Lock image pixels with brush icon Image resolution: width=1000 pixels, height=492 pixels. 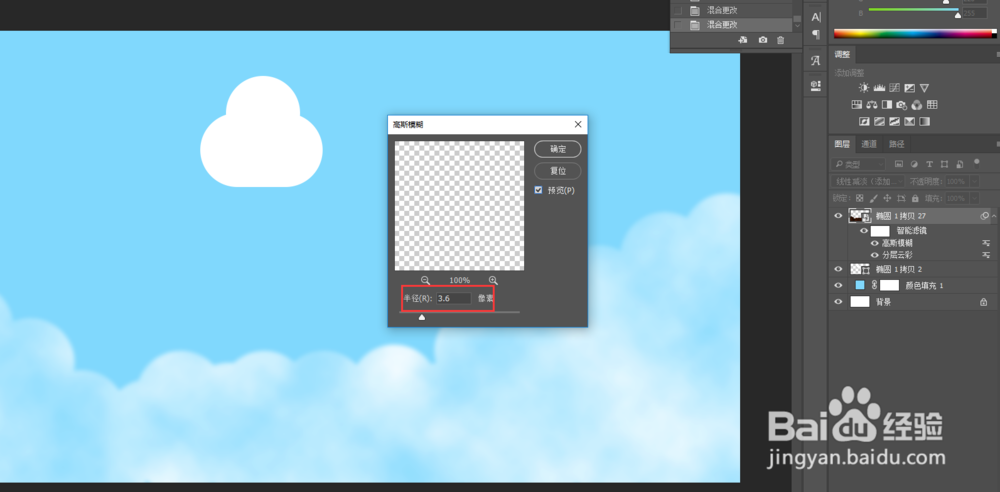coord(874,198)
